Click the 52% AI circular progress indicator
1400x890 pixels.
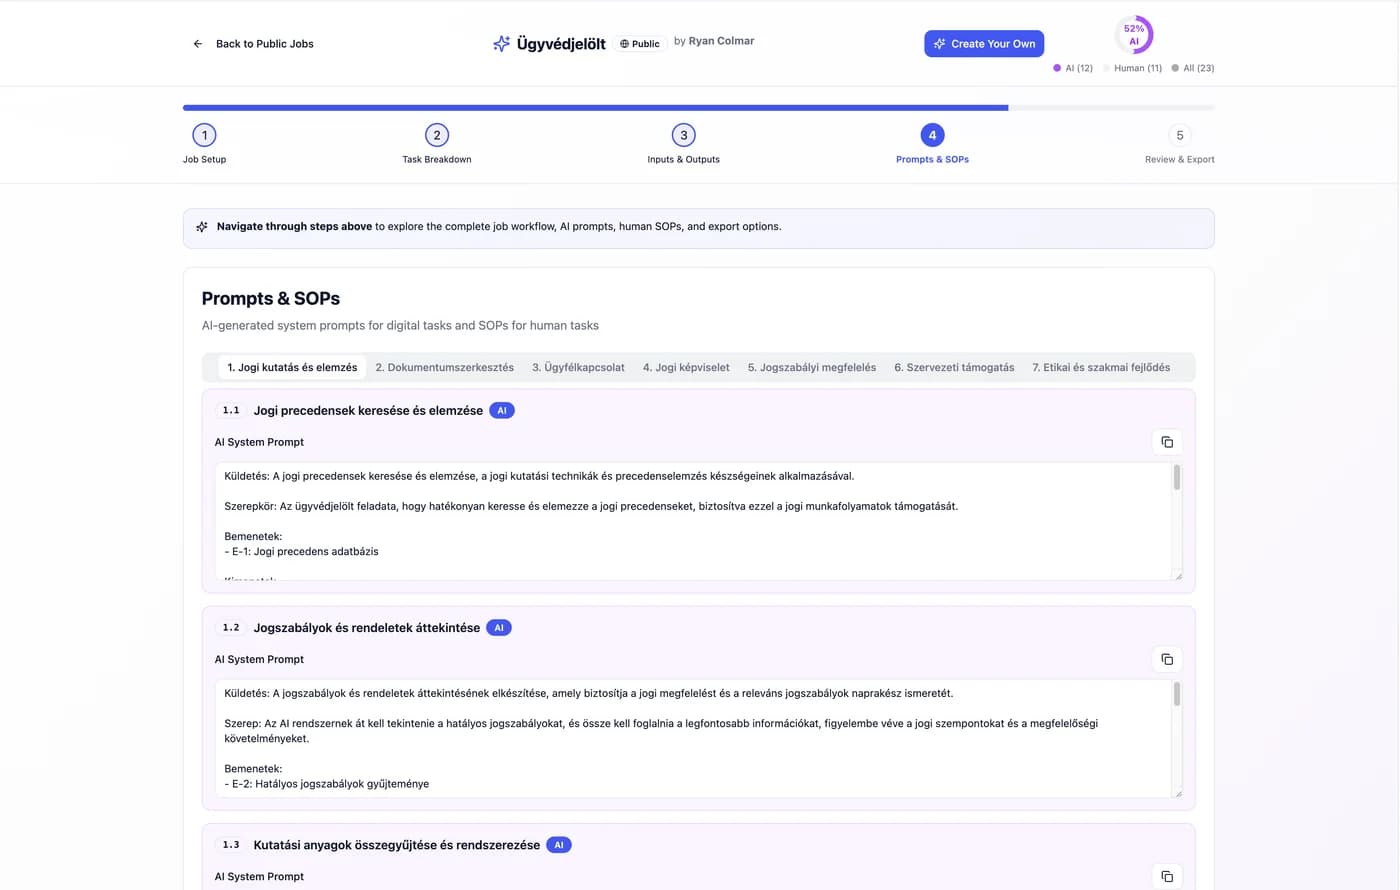(1134, 35)
